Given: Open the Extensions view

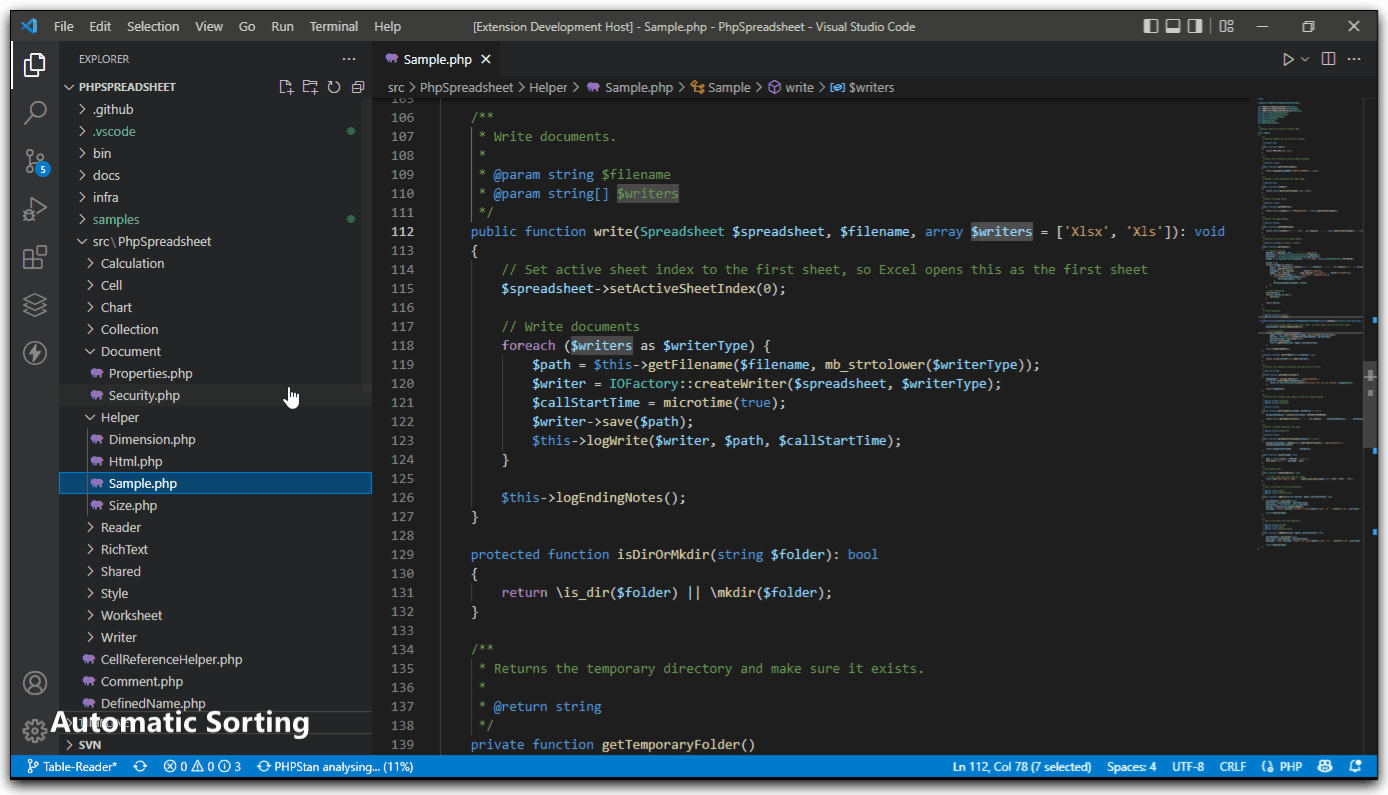Looking at the screenshot, I should pyautogui.click(x=35, y=257).
